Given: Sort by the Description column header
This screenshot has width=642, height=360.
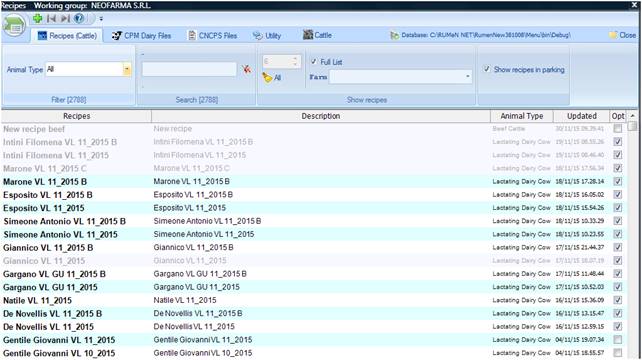Looking at the screenshot, I should coord(321,116).
